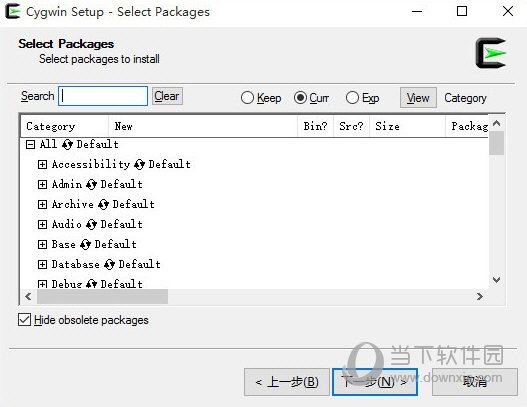
Task: Select the Audio tree label
Action: click(67, 224)
